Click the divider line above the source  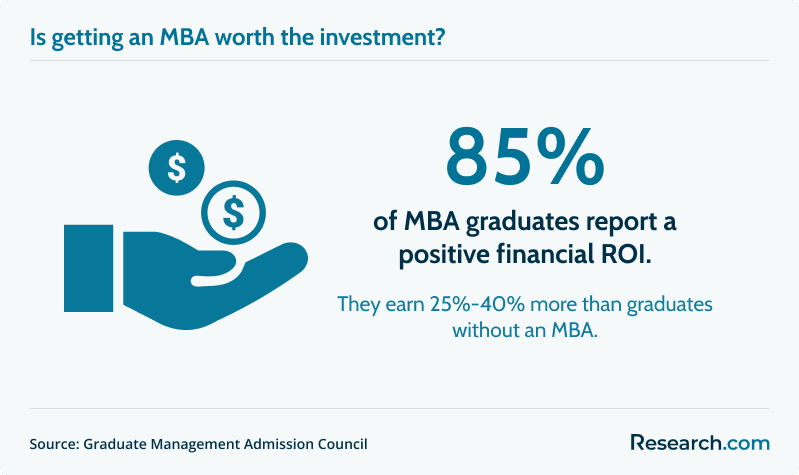pos(400,408)
